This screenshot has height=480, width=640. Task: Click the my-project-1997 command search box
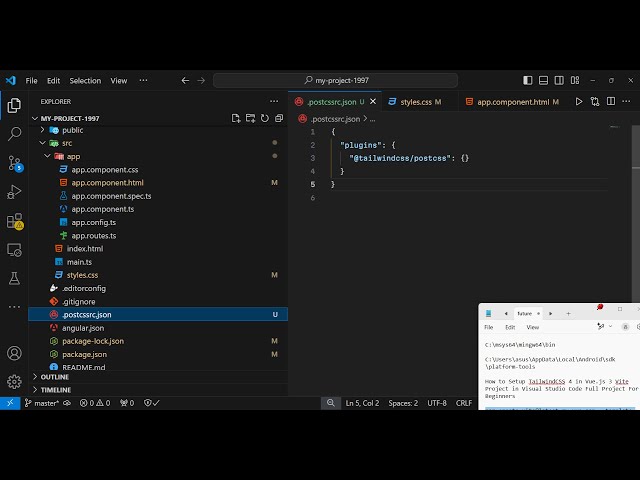tap(336, 80)
